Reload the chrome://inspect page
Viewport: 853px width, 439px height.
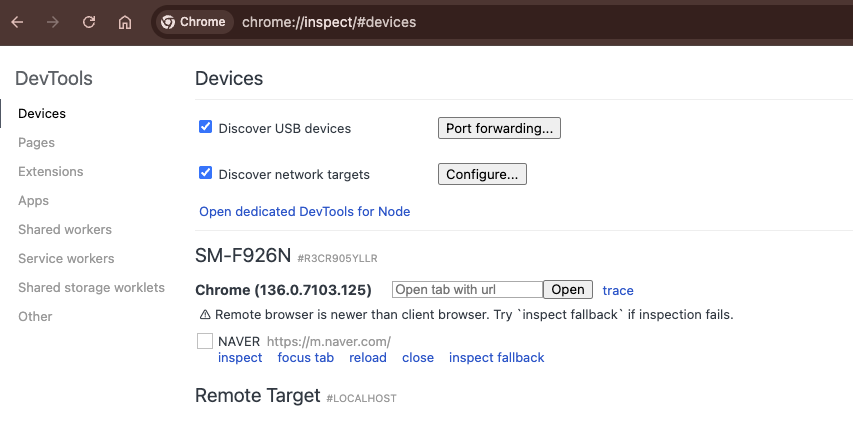(x=89, y=22)
